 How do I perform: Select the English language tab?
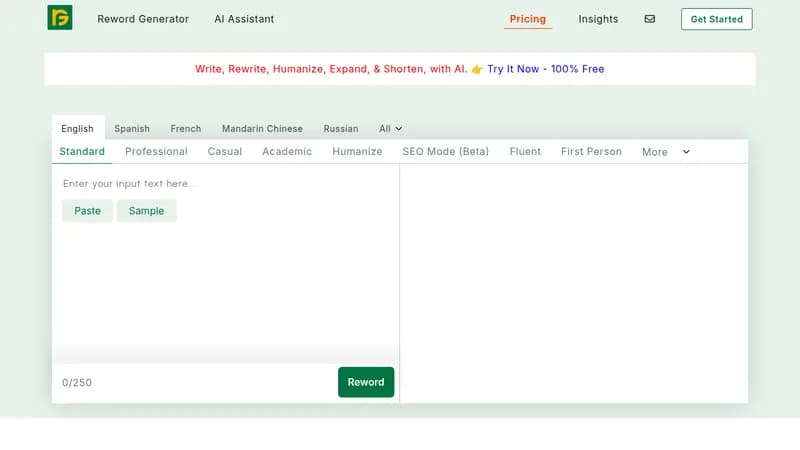point(78,129)
